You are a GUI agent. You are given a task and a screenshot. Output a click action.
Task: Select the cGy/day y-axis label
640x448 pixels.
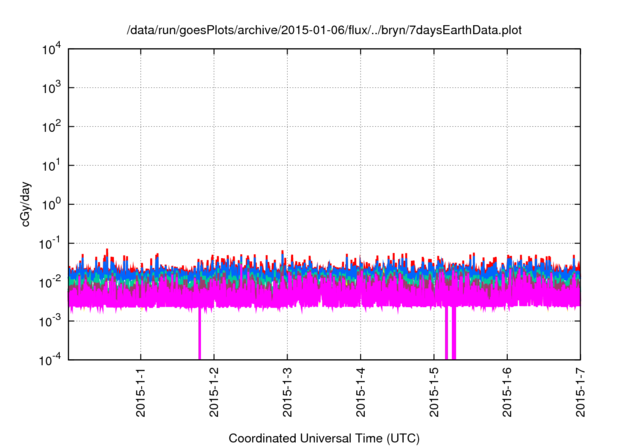click(x=25, y=205)
